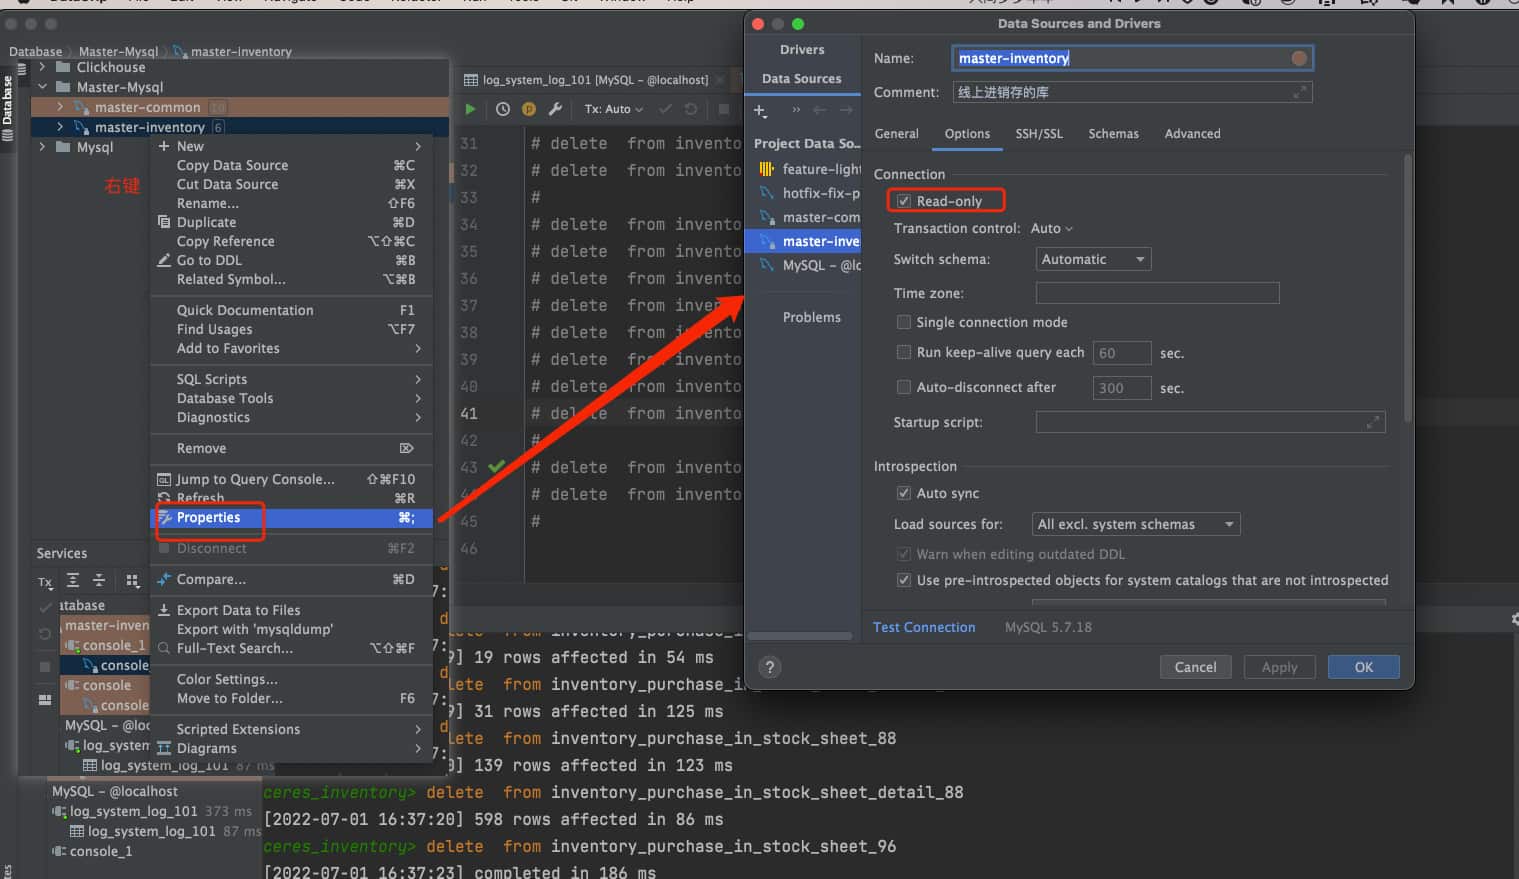The width and height of the screenshot is (1519, 879).
Task: Click the data source color circle in Name field
Action: (x=1299, y=58)
